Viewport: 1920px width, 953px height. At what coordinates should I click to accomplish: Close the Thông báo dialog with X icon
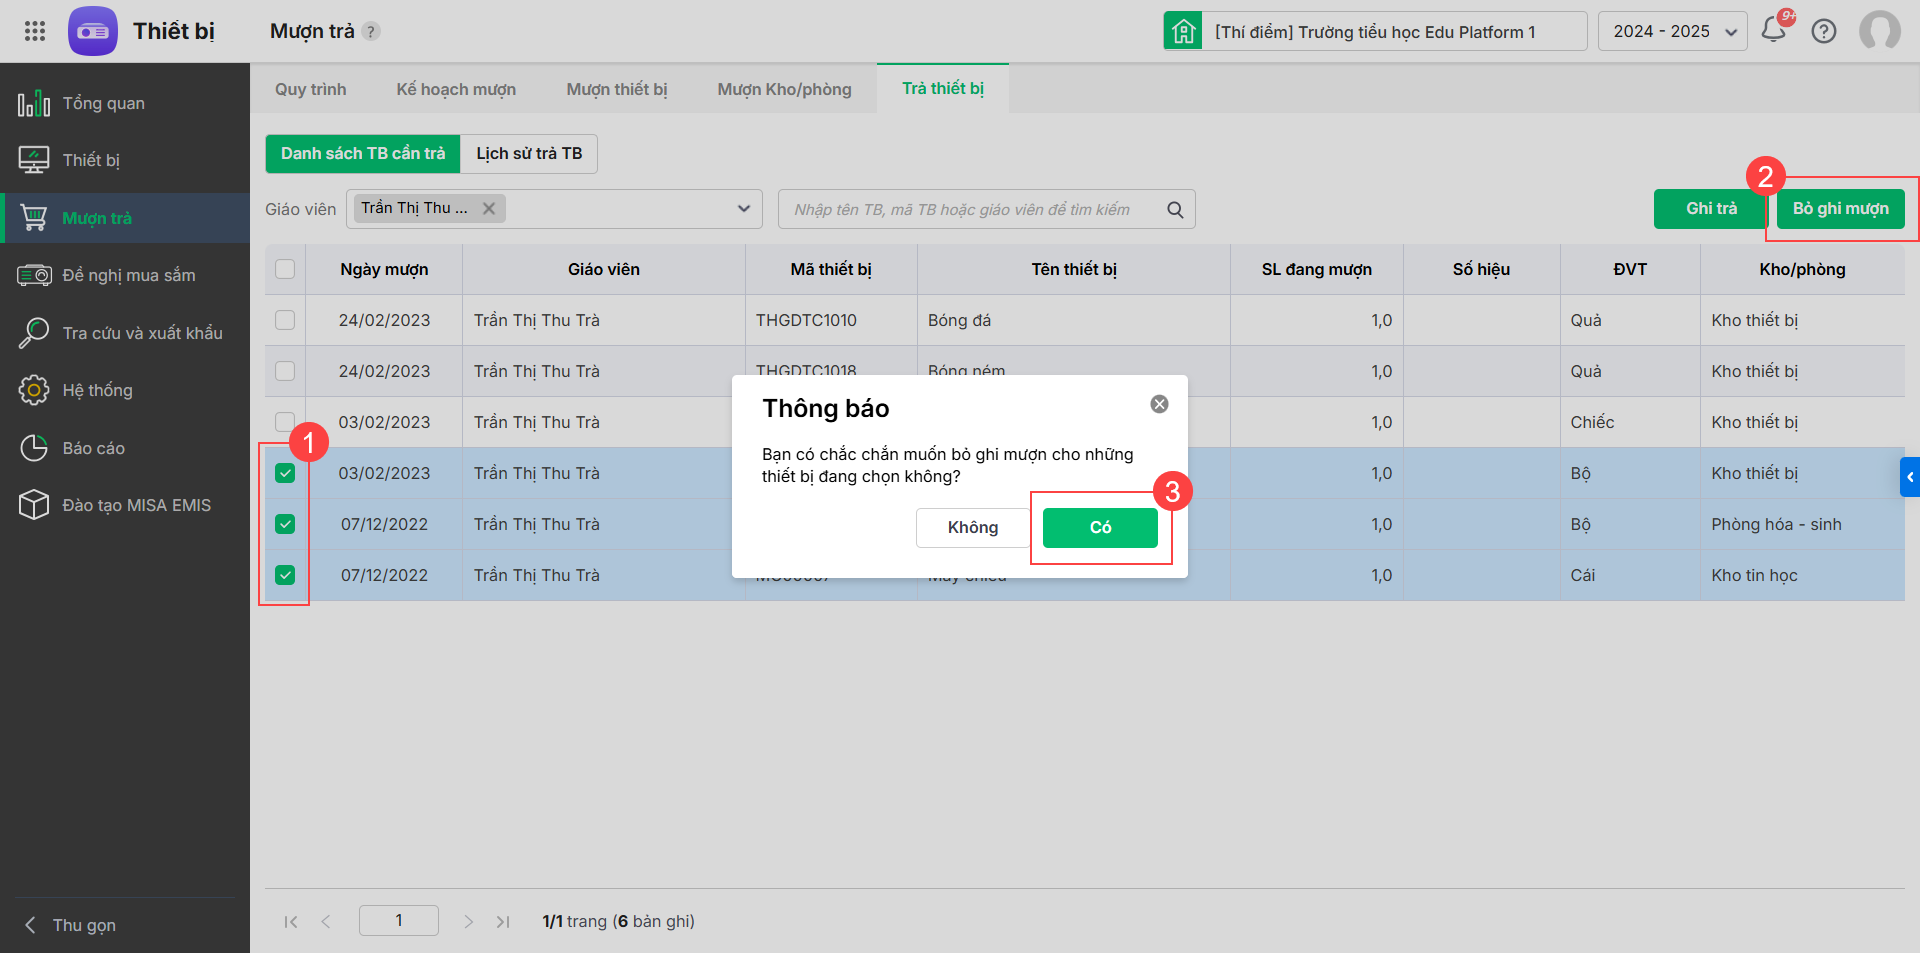1159,404
